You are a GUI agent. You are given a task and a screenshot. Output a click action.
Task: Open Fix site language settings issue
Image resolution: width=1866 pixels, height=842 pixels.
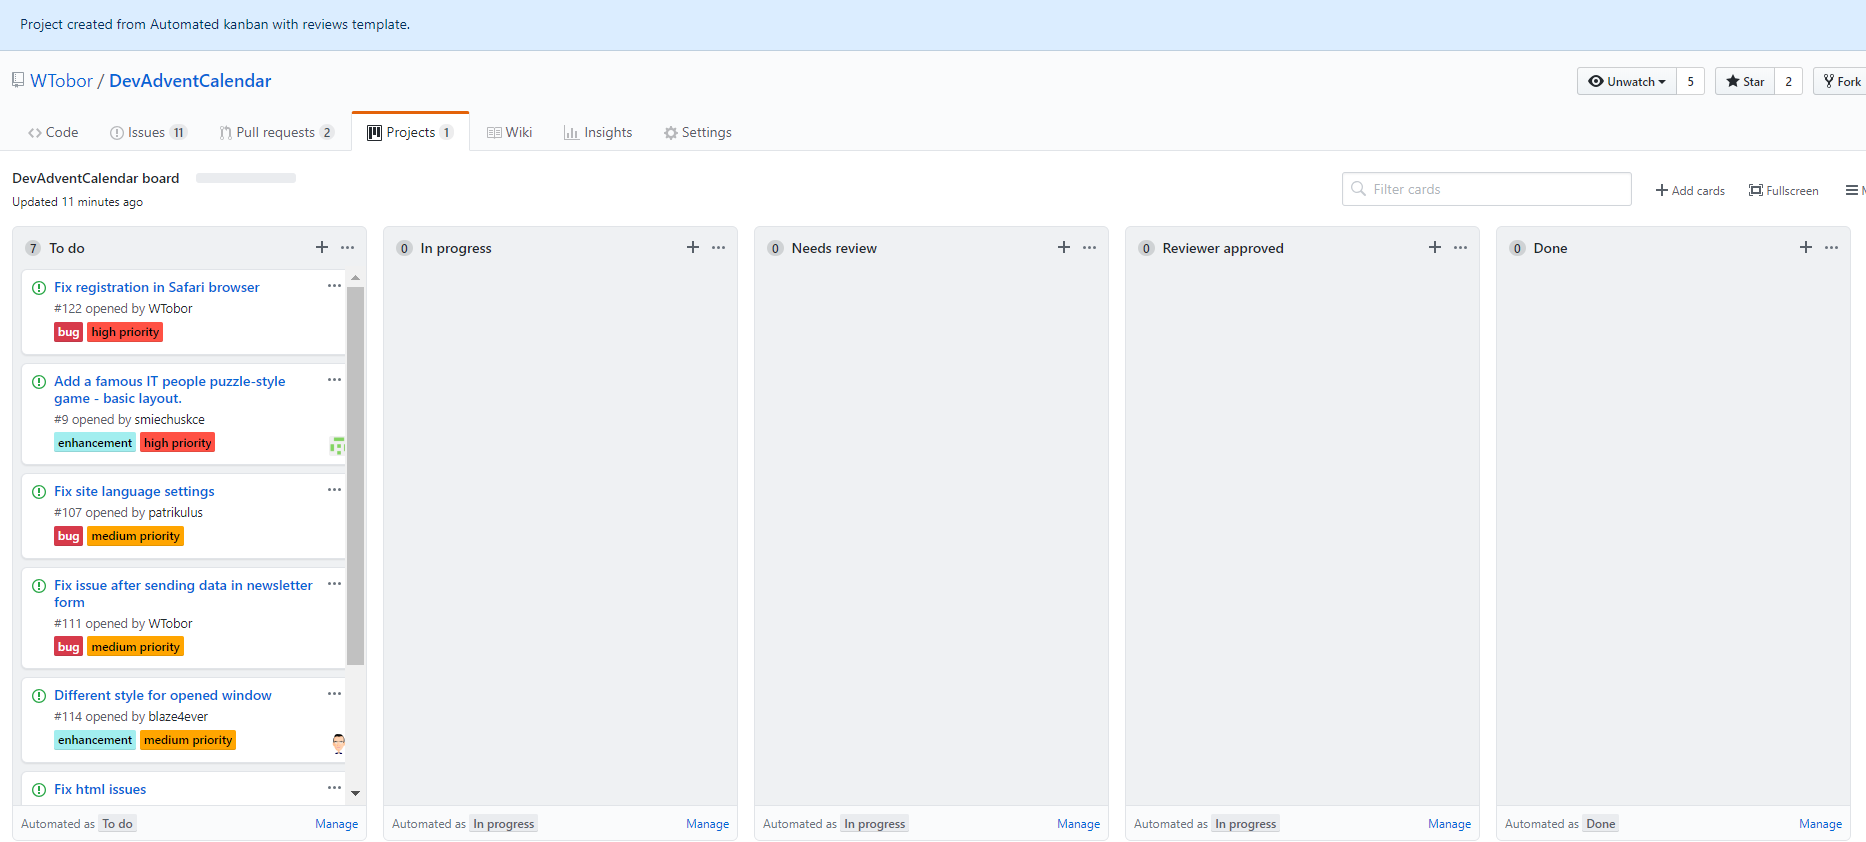134,491
